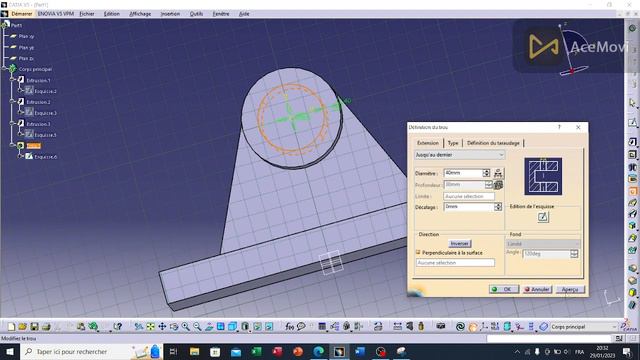Click the Zoom Out magnifier icon
This screenshot has height=360, width=640.
coord(197,327)
